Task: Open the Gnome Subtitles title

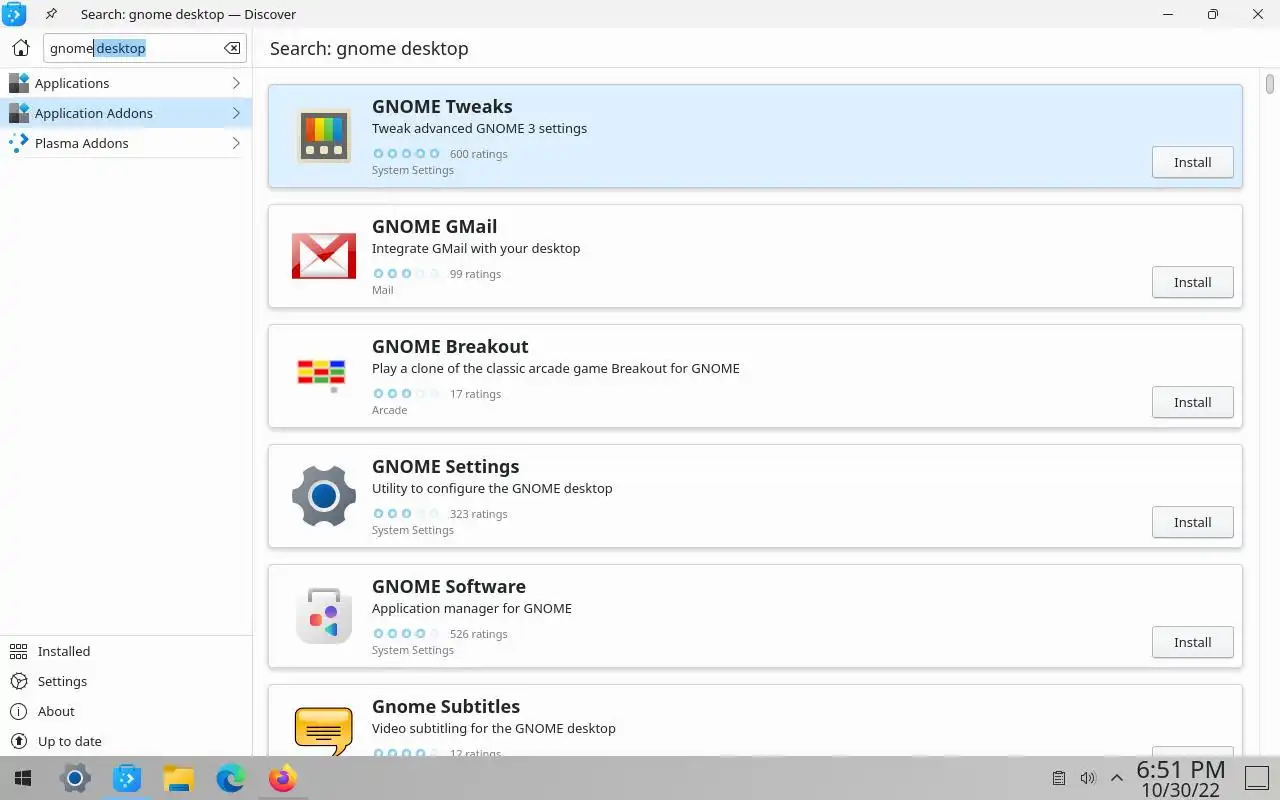Action: point(446,706)
